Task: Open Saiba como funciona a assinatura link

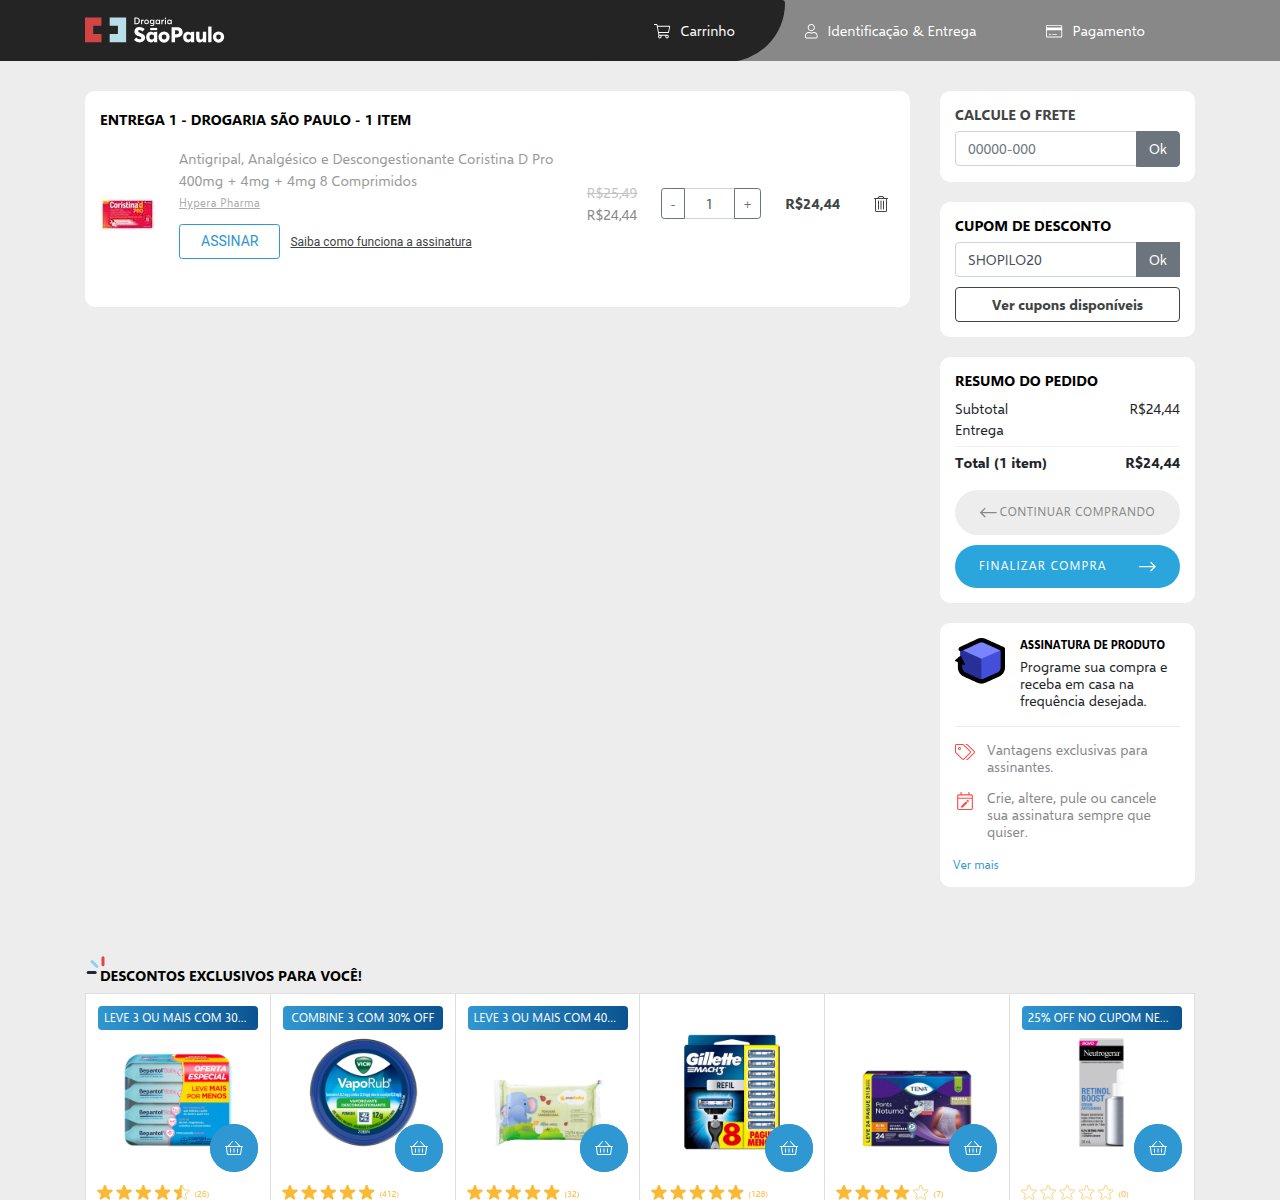Action: click(x=381, y=242)
